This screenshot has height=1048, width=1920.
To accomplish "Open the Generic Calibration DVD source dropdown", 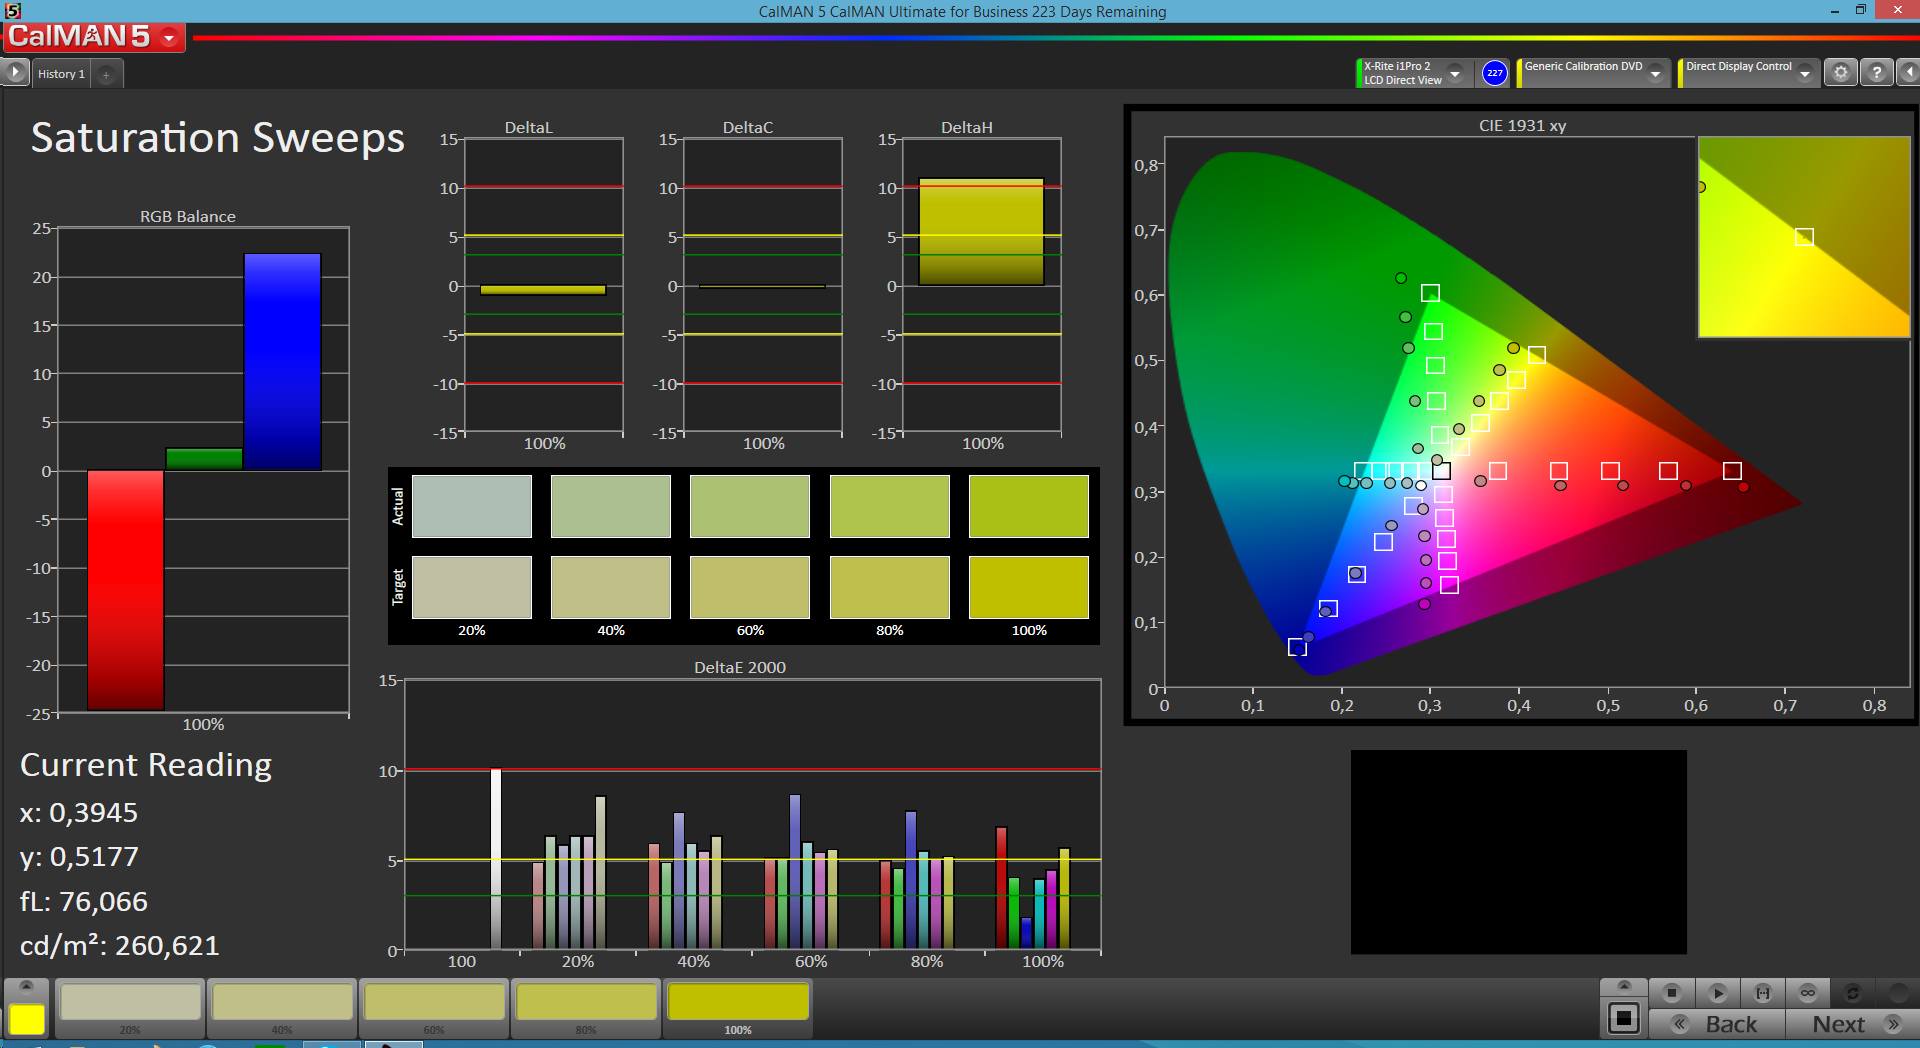I will (1656, 73).
